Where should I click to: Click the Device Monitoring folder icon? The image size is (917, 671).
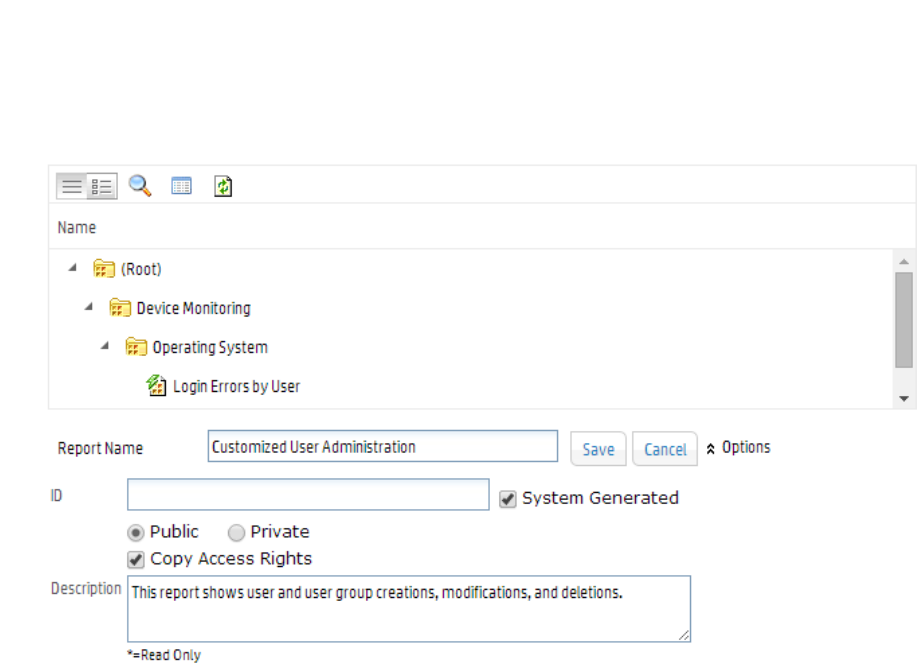120,308
